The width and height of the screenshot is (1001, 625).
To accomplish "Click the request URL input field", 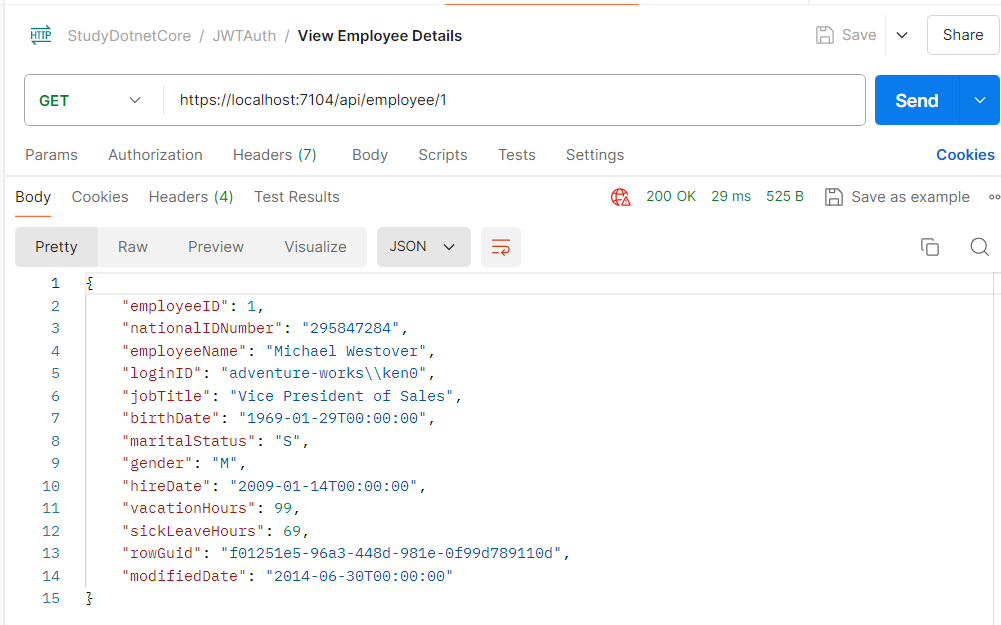I will [x=514, y=100].
